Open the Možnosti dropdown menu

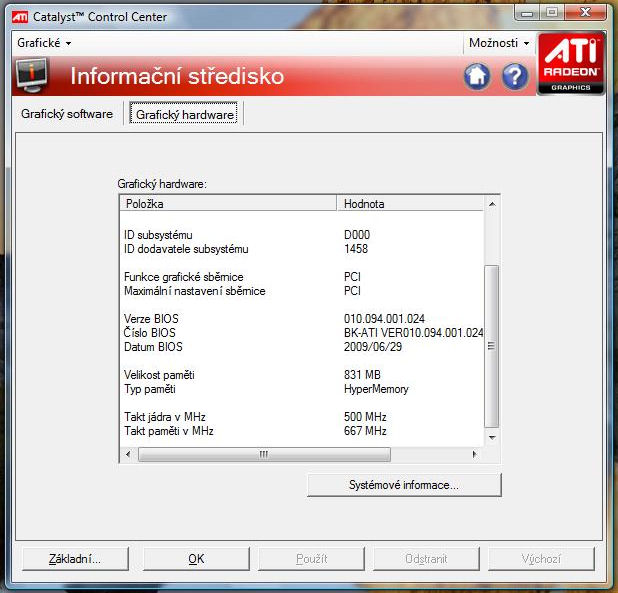tap(499, 43)
